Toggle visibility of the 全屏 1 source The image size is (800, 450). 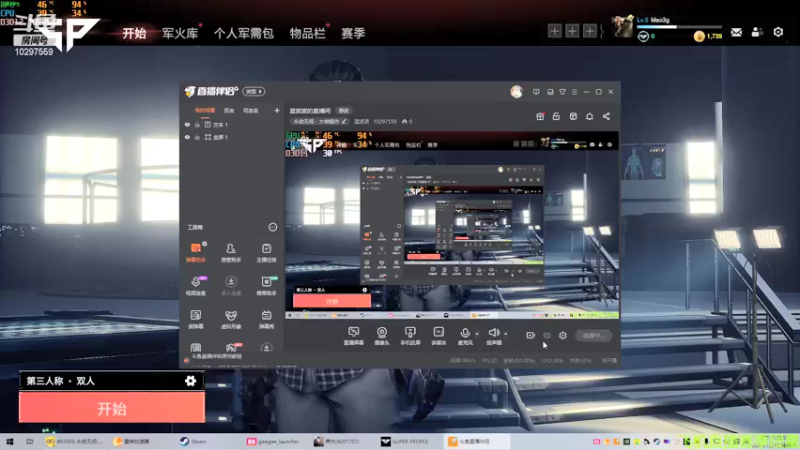[x=187, y=137]
